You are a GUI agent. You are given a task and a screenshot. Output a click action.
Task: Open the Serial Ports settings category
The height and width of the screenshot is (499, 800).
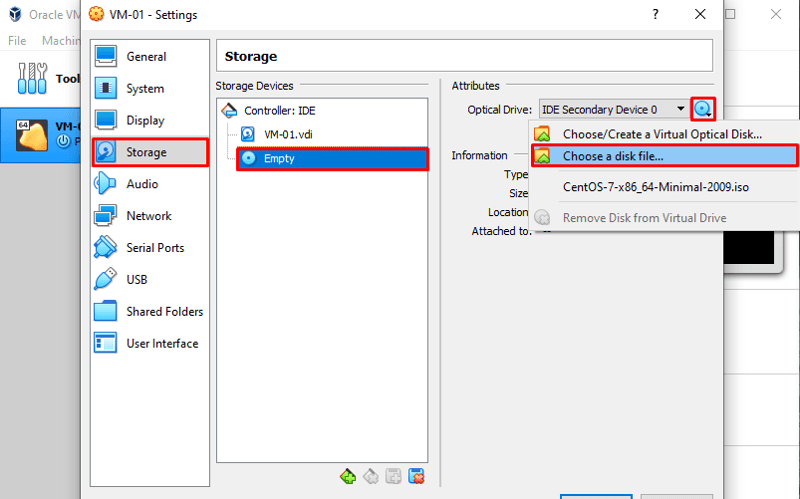[149, 247]
